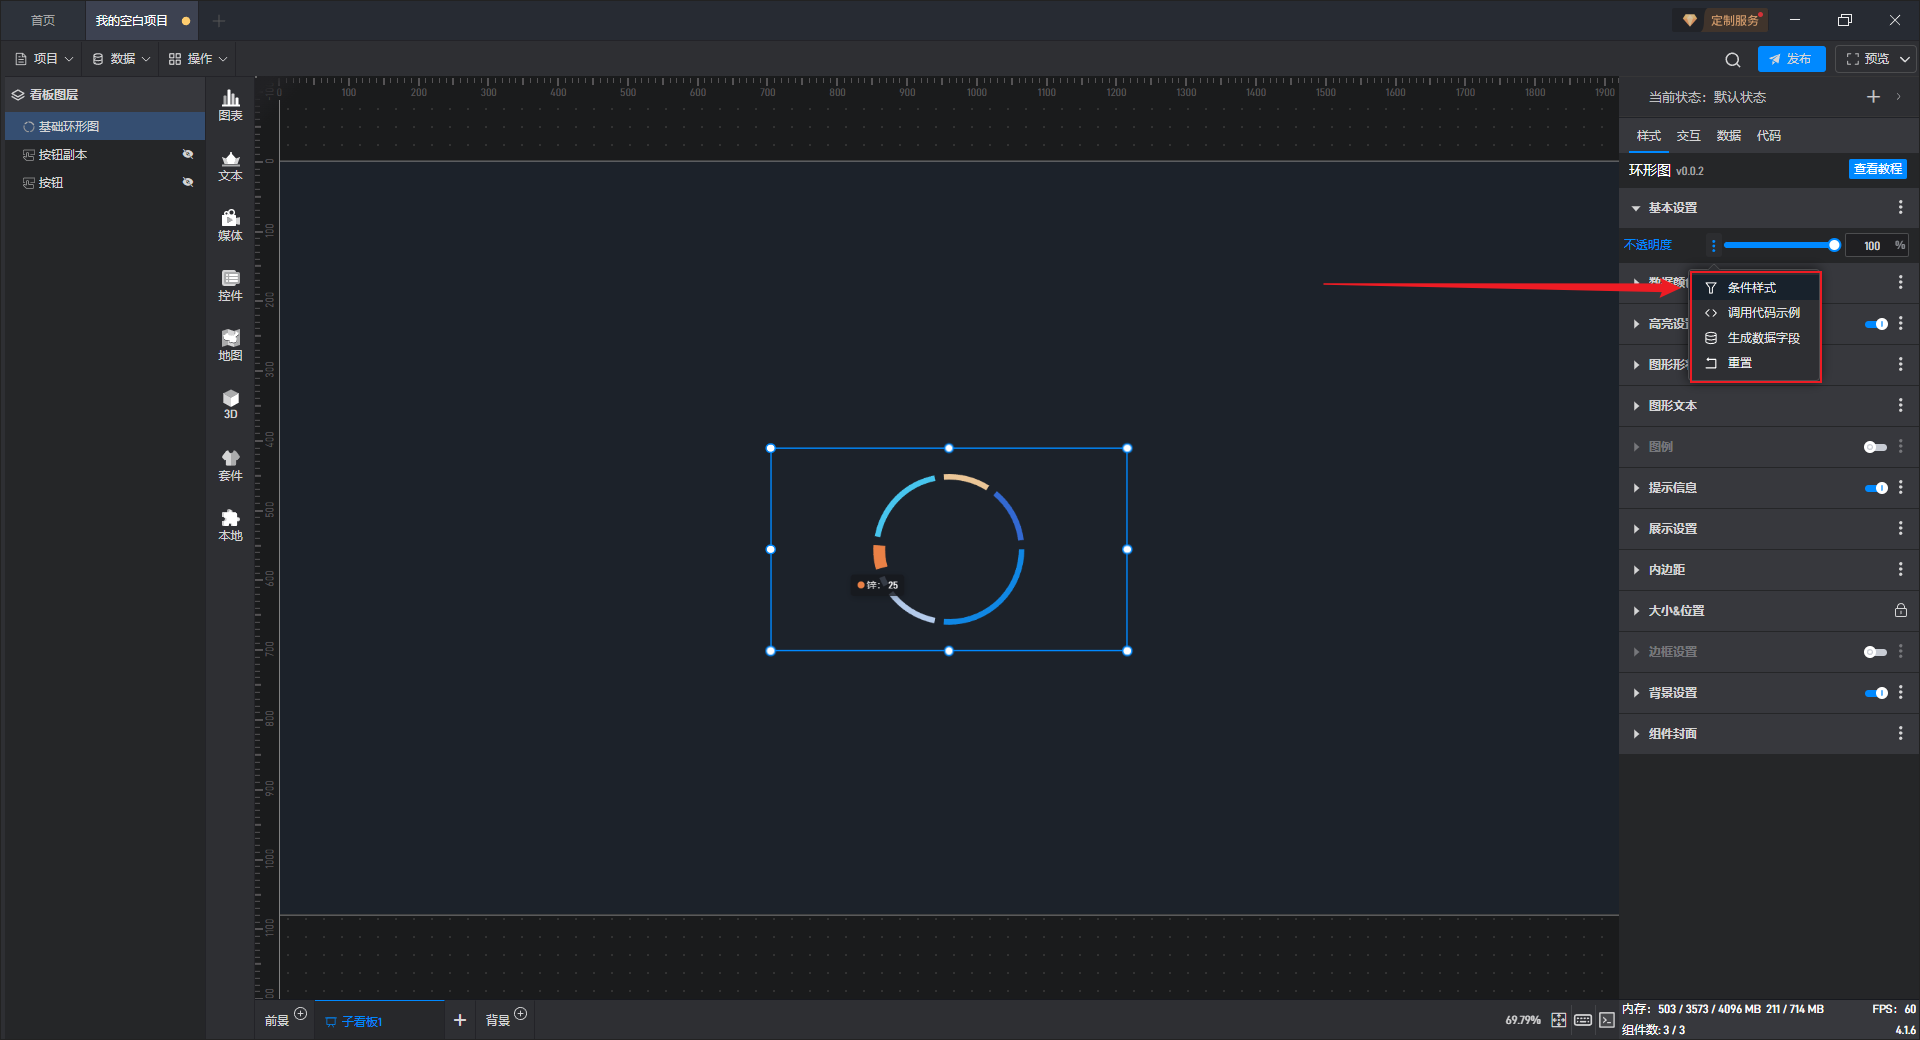Screen dimensions: 1920x1040
Task: Click the 查看教程 tutorial button
Action: point(1877,170)
